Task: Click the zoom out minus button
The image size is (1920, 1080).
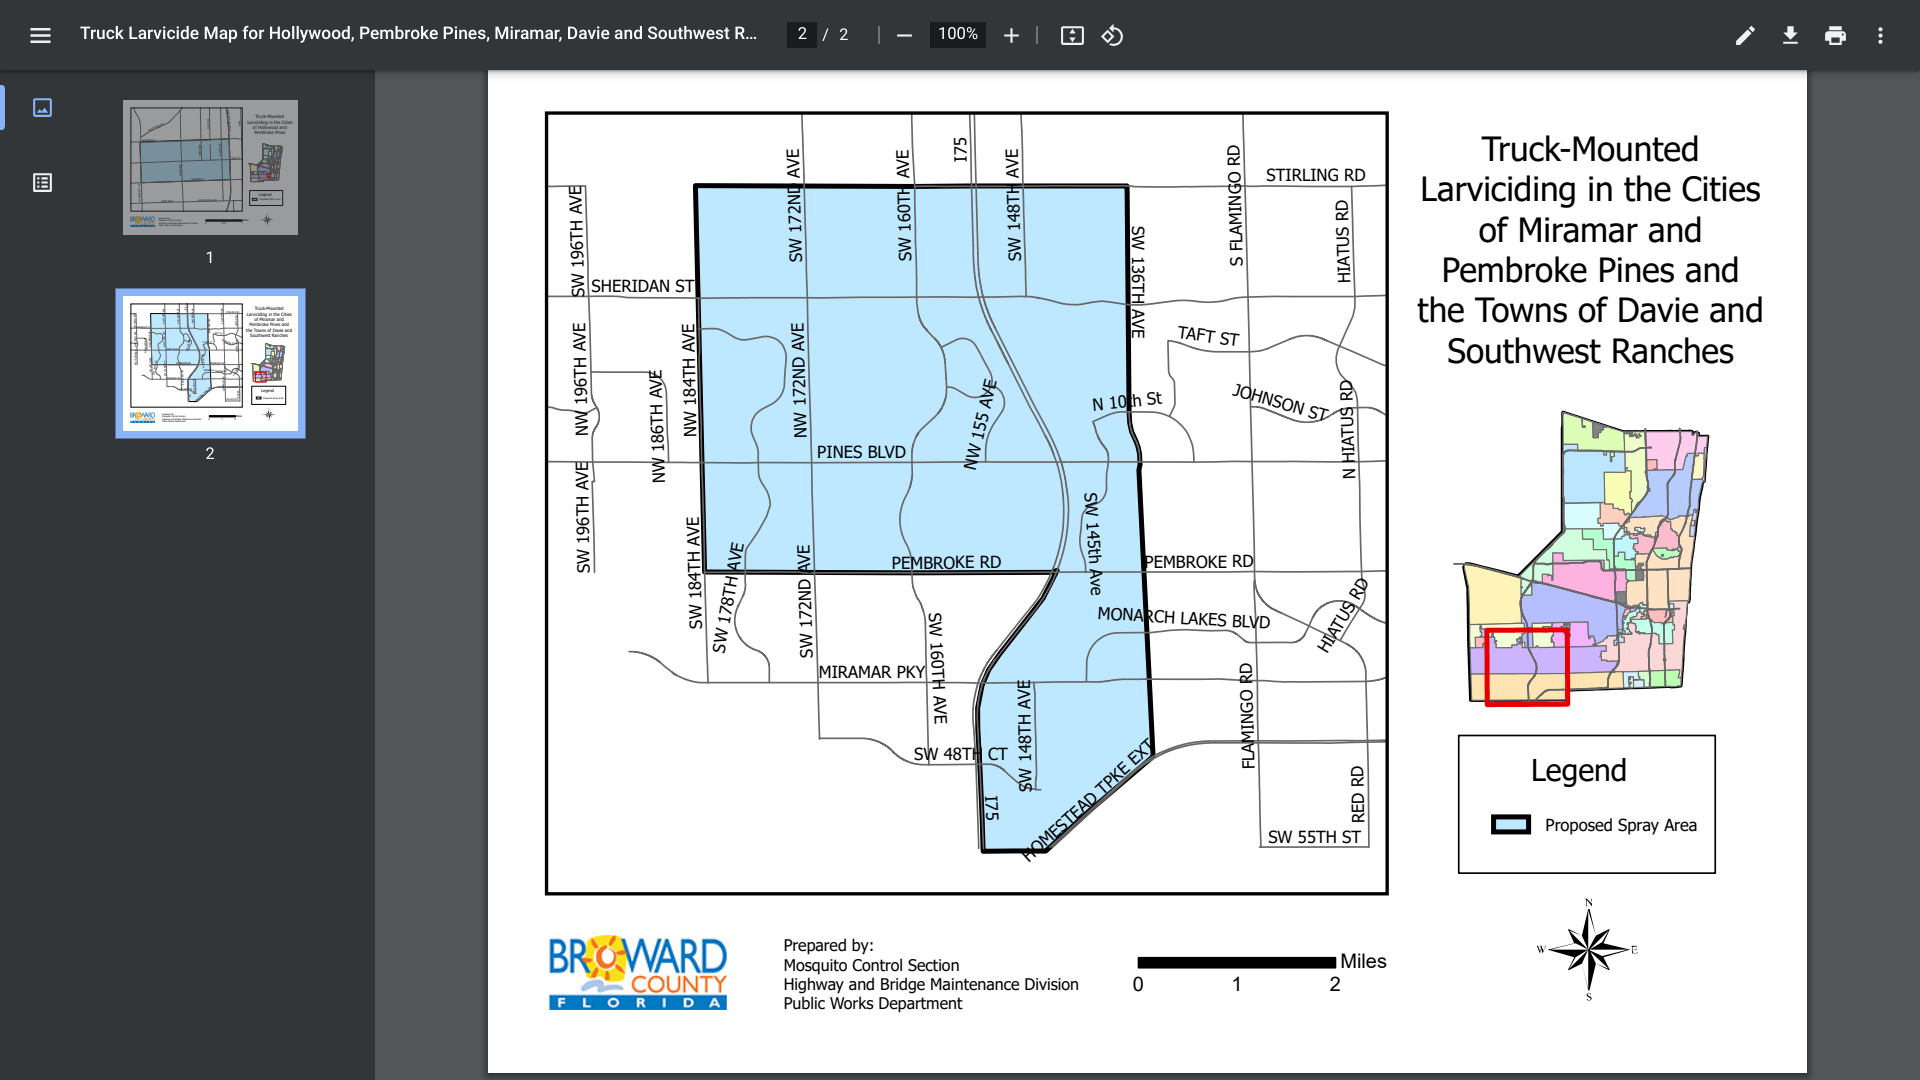Action: (x=904, y=36)
